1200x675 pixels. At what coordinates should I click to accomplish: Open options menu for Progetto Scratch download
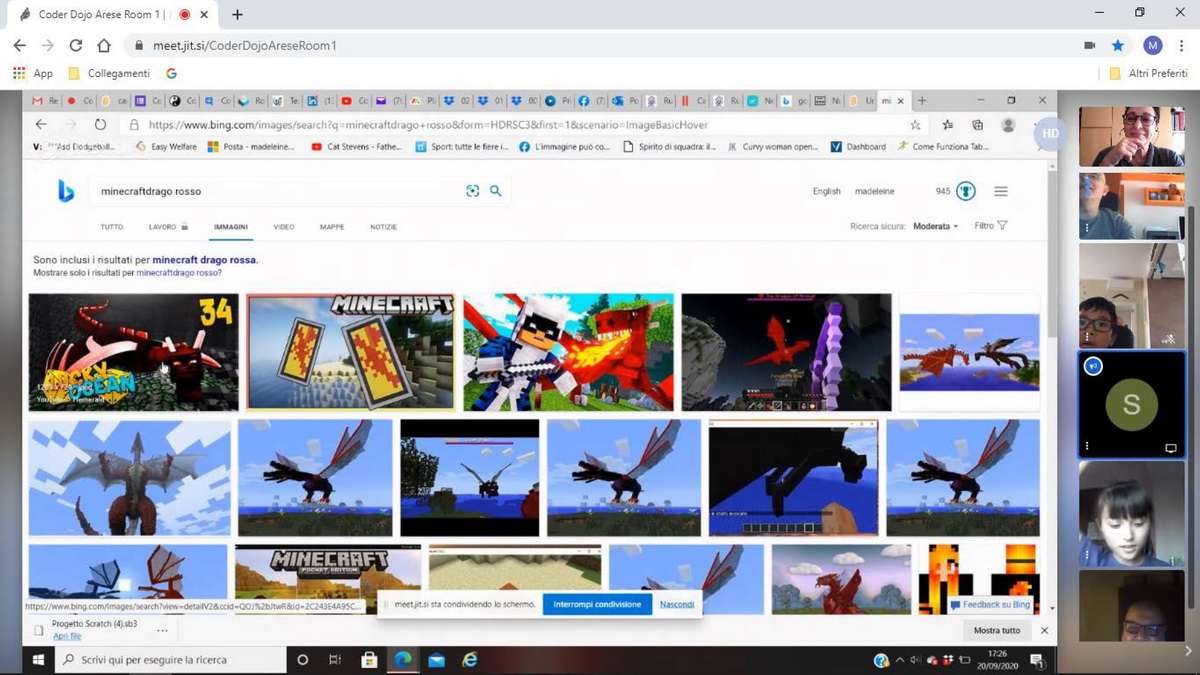pyautogui.click(x=162, y=631)
